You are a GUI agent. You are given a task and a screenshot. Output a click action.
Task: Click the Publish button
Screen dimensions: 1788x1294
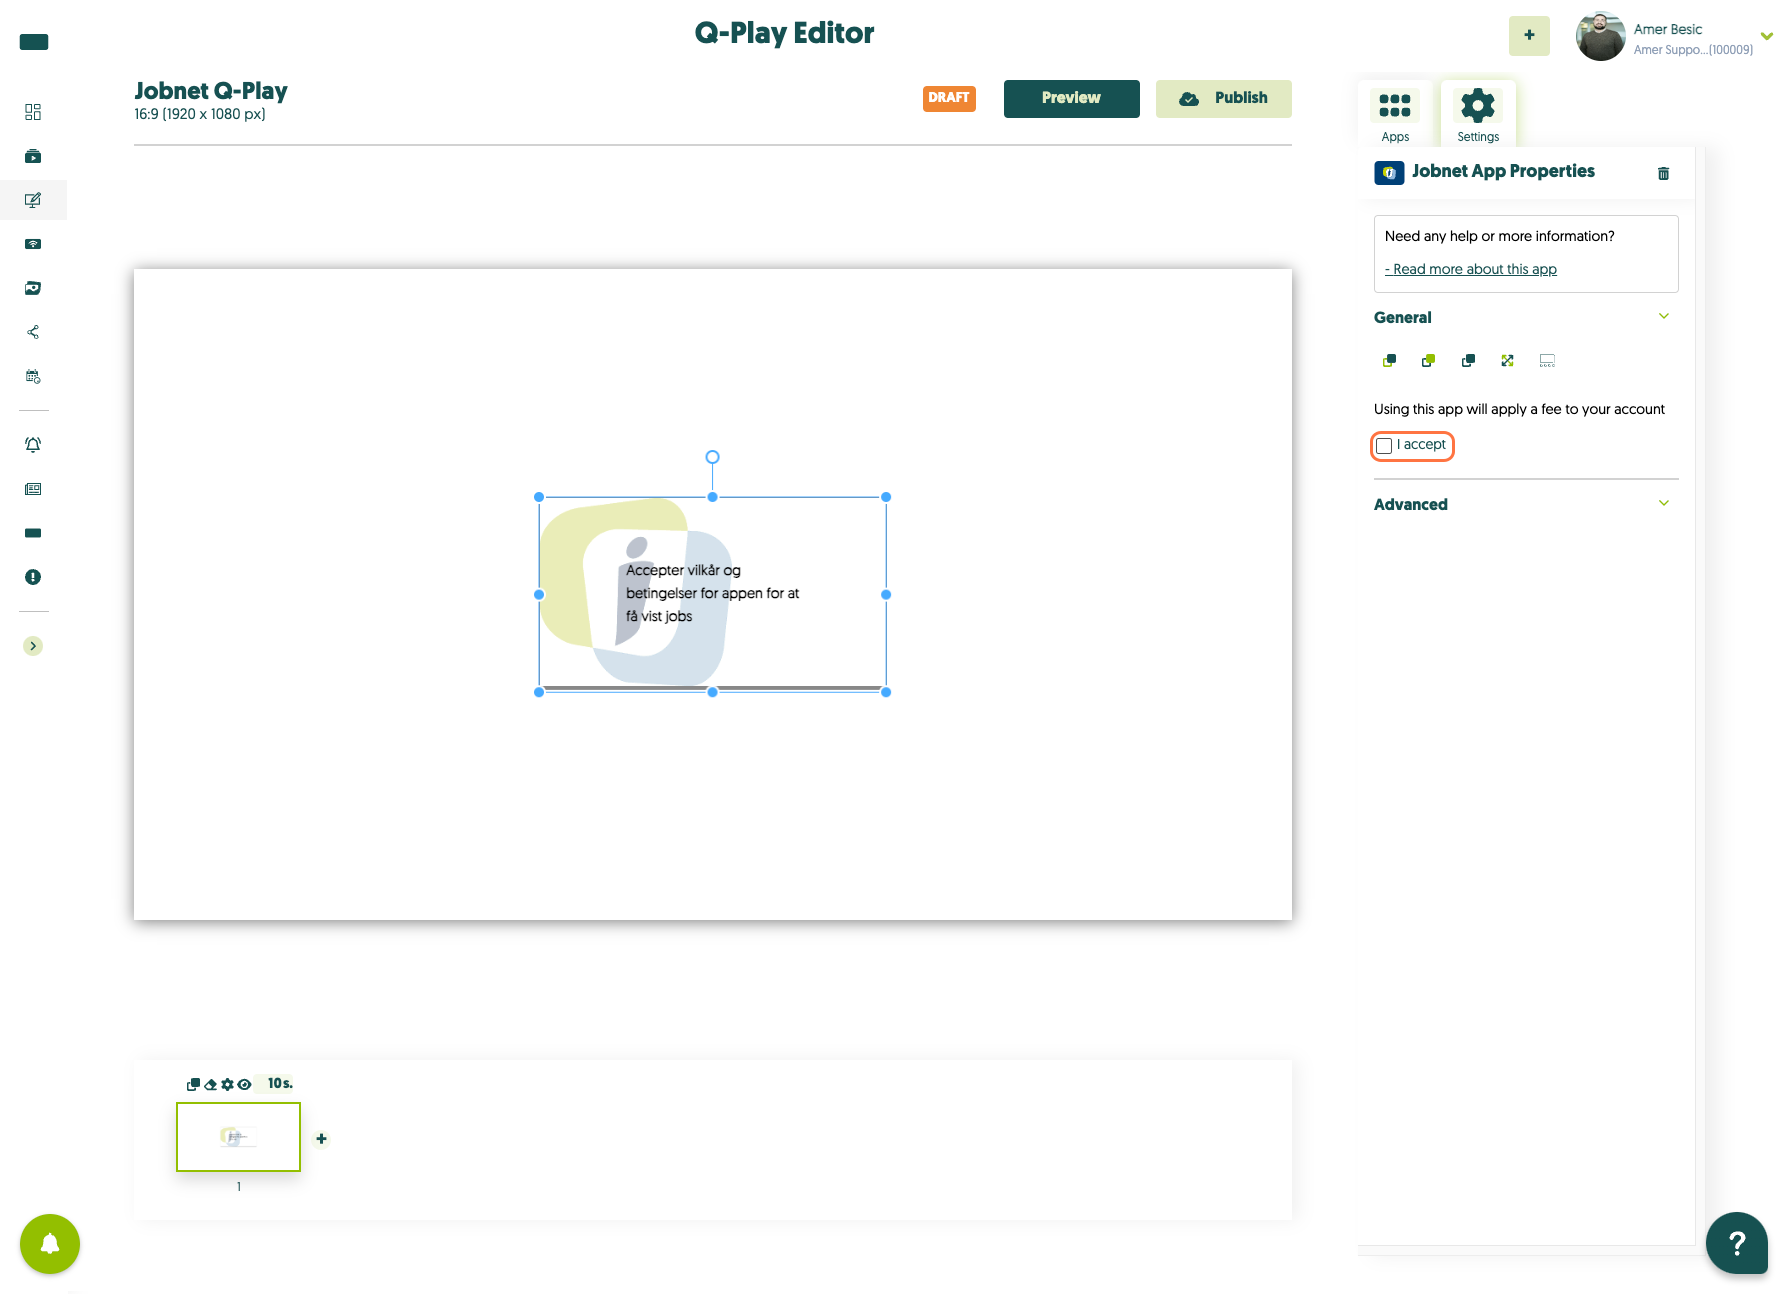(1223, 99)
